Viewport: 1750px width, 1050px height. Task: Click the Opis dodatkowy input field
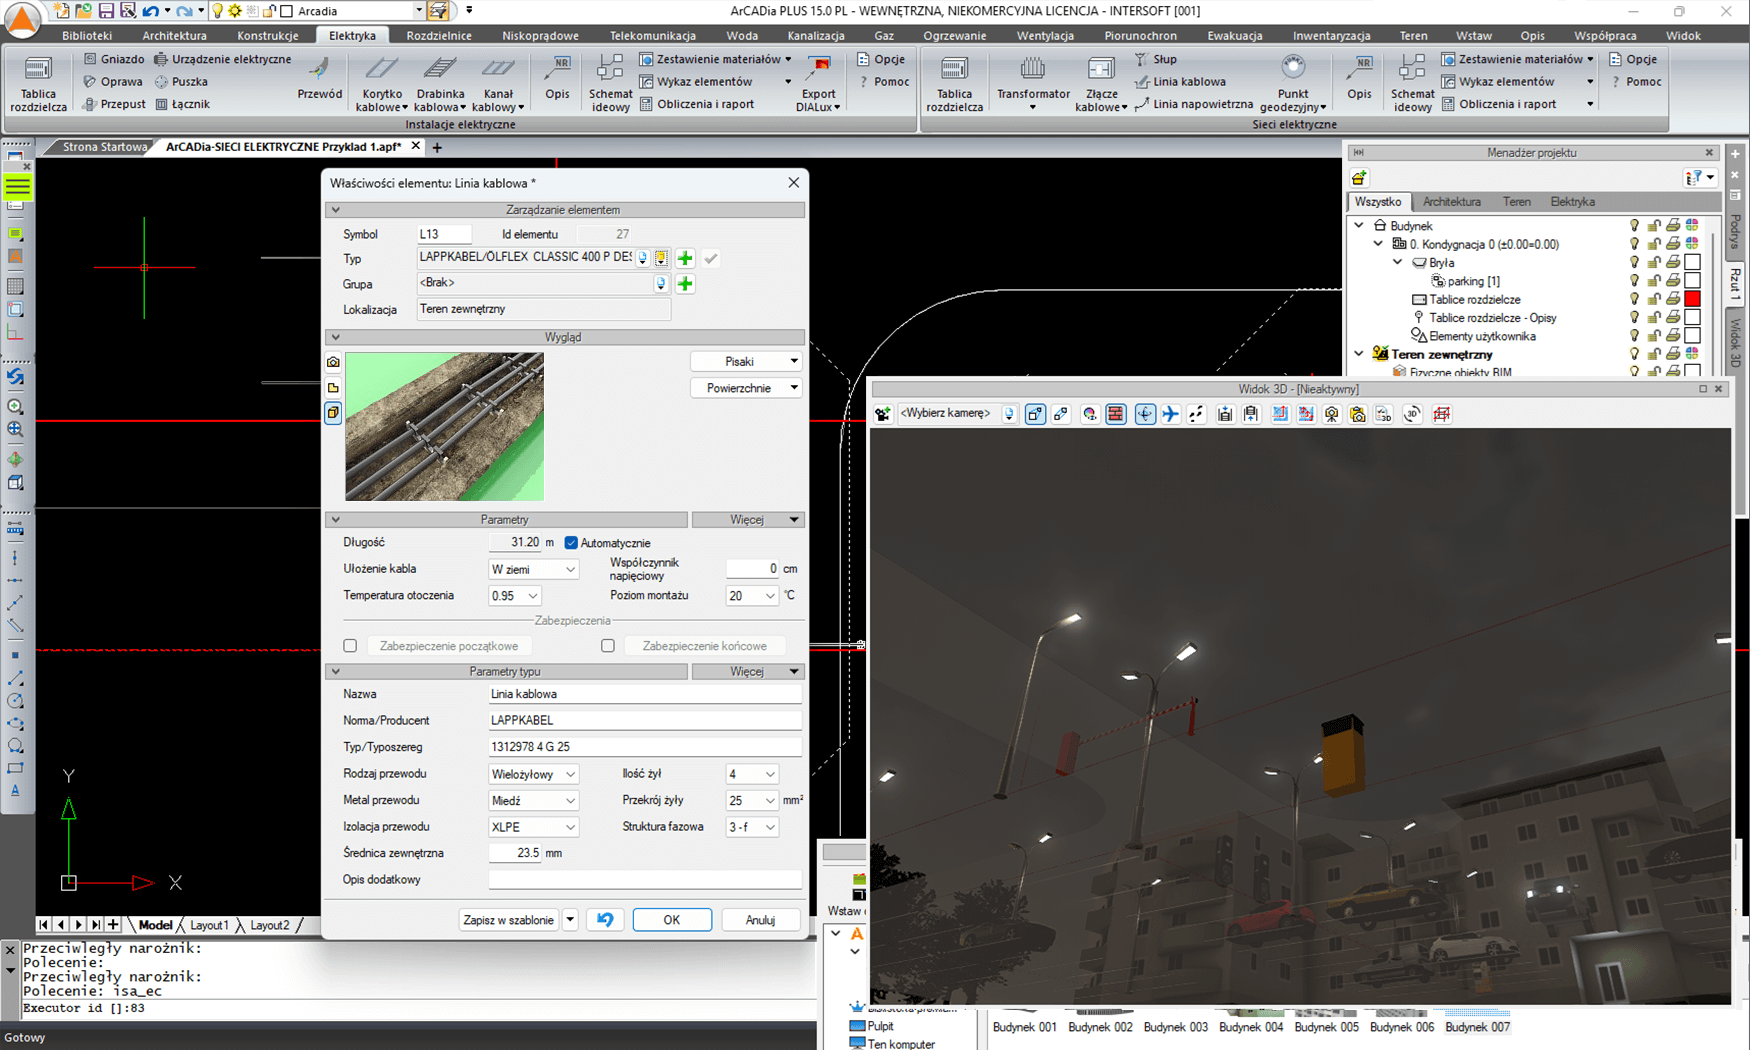click(x=645, y=880)
